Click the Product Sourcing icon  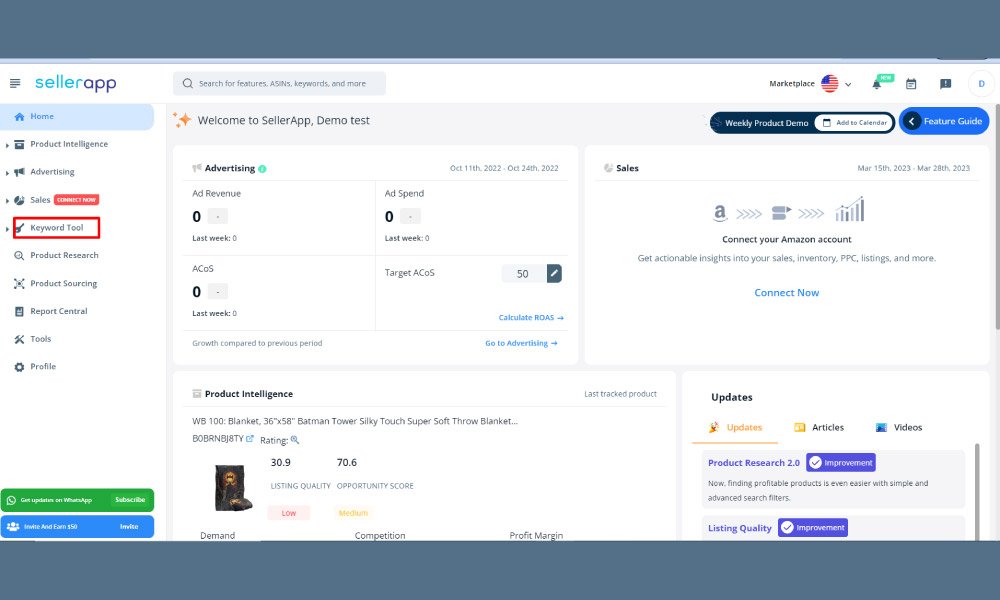19,284
